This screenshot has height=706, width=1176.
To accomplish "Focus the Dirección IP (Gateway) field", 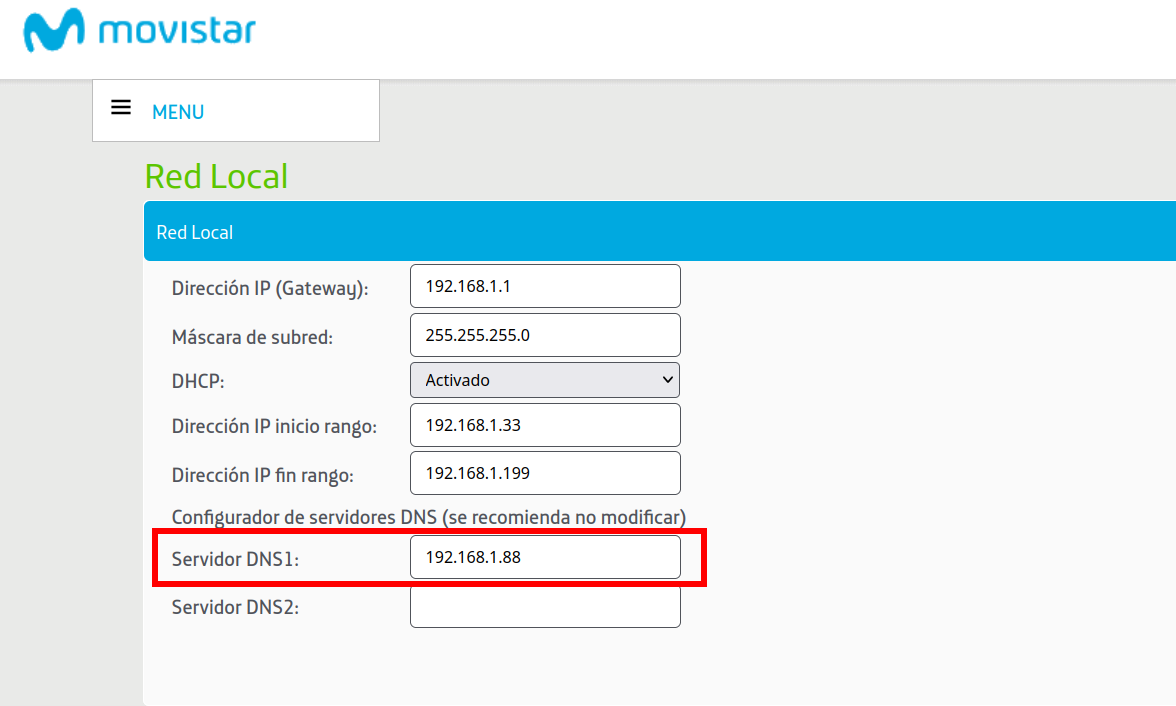I will 545,286.
